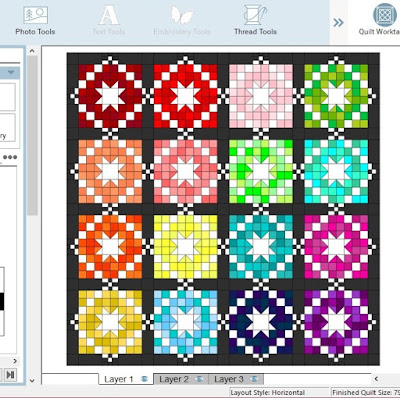Image resolution: width=400 pixels, height=398 pixels.
Task: Open the three-dots options in left panel
Action: tap(10, 157)
